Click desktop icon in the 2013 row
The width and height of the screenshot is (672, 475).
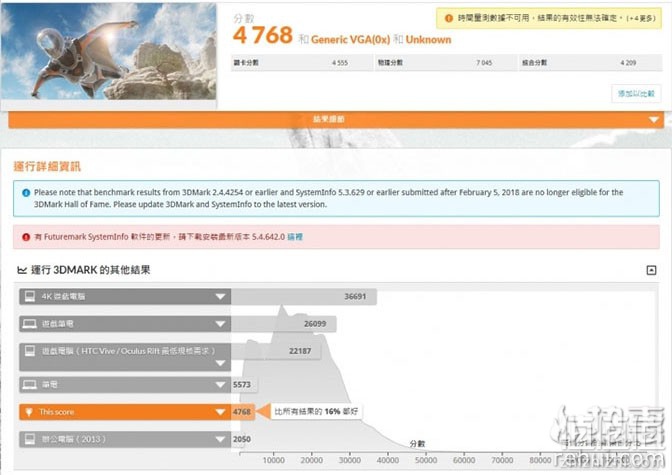point(30,439)
